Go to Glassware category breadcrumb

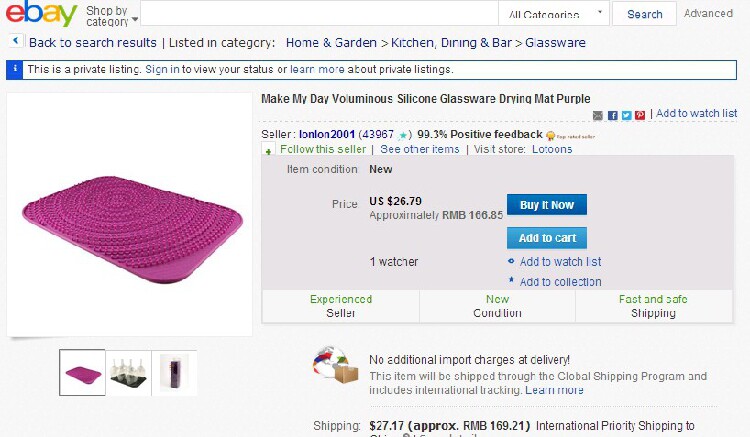pos(555,43)
